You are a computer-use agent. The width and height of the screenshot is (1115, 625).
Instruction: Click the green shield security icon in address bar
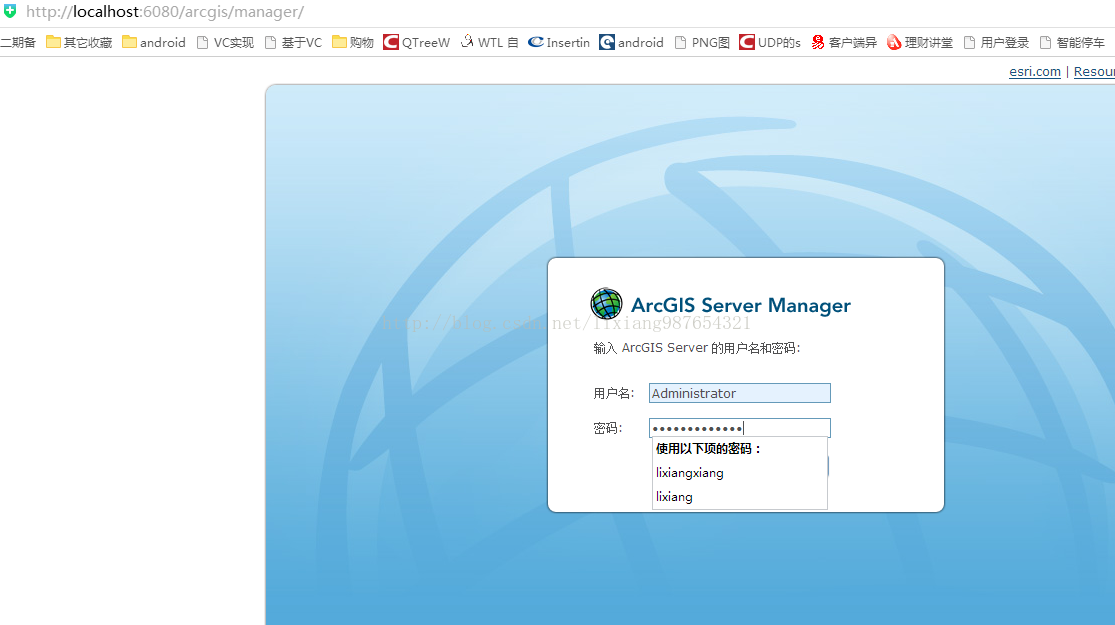tap(10, 11)
